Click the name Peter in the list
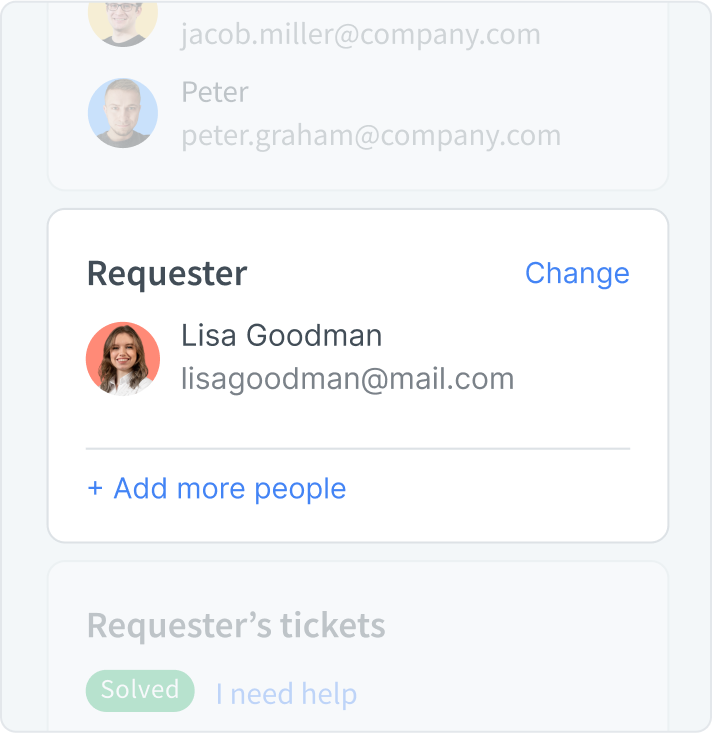Image resolution: width=712 pixels, height=733 pixels. point(214,92)
